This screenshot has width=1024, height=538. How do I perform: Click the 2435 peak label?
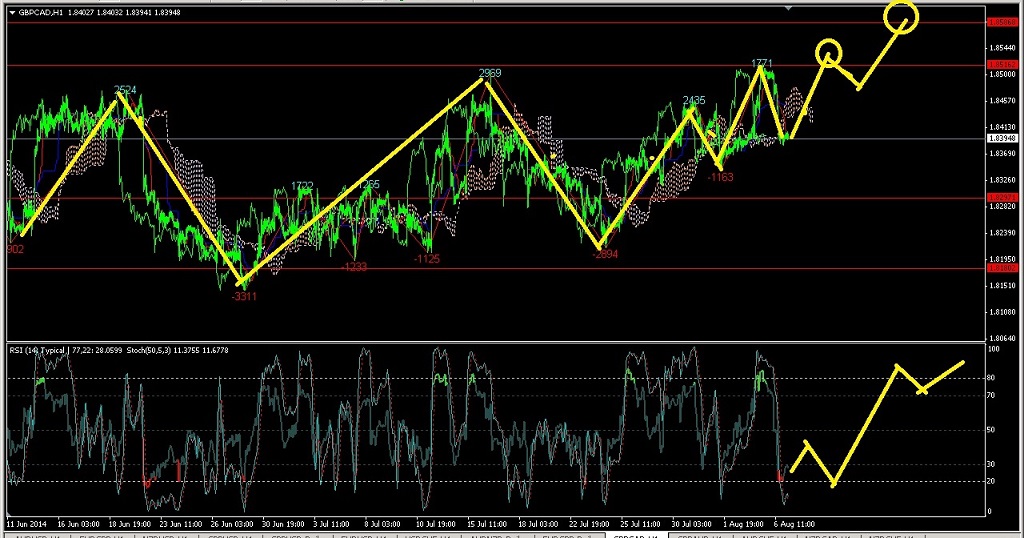694,100
